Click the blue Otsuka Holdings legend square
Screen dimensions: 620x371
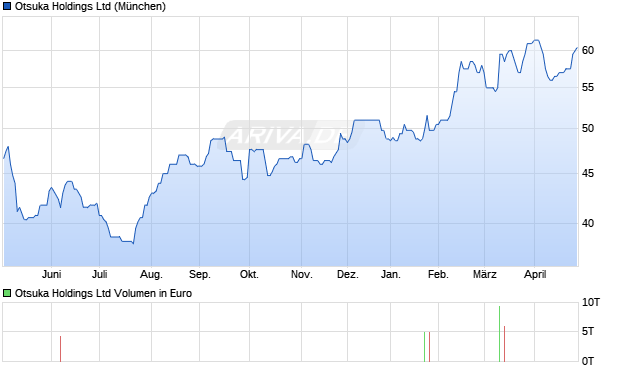tap(7, 6)
